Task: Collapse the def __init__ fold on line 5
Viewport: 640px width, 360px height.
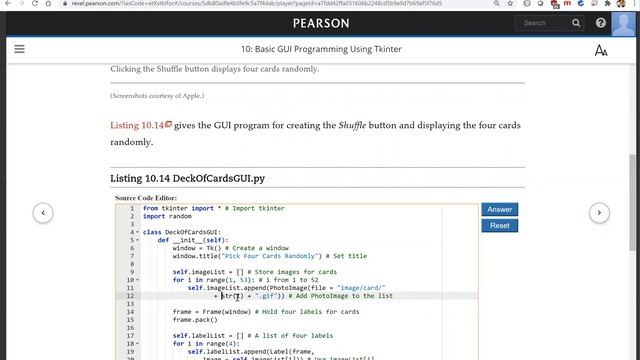Action: pyautogui.click(x=138, y=240)
